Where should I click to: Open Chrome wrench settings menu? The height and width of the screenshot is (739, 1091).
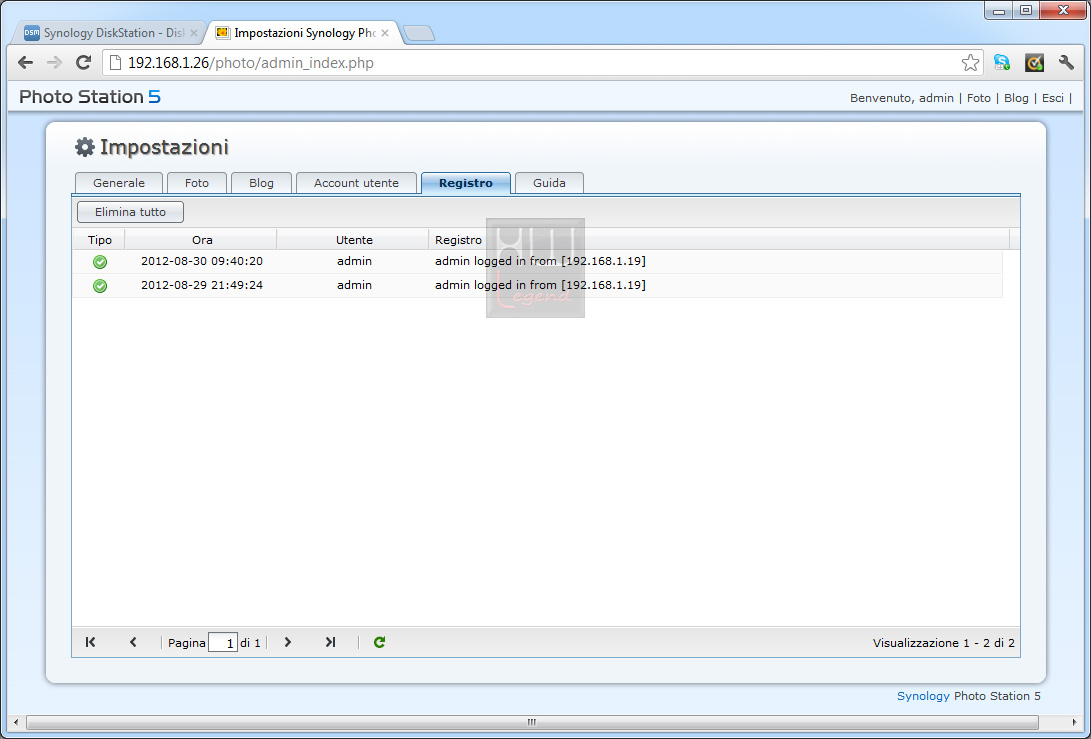(x=1066, y=63)
